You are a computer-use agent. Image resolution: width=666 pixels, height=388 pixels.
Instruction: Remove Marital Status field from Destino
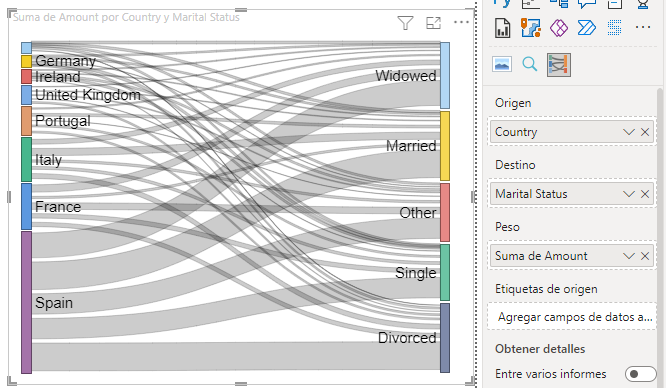click(645, 194)
